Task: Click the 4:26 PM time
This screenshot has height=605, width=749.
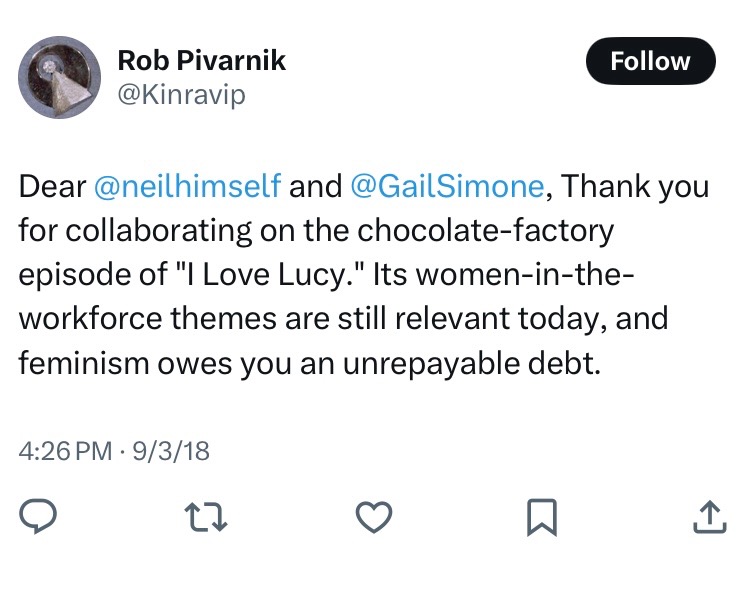Action: (x=66, y=450)
